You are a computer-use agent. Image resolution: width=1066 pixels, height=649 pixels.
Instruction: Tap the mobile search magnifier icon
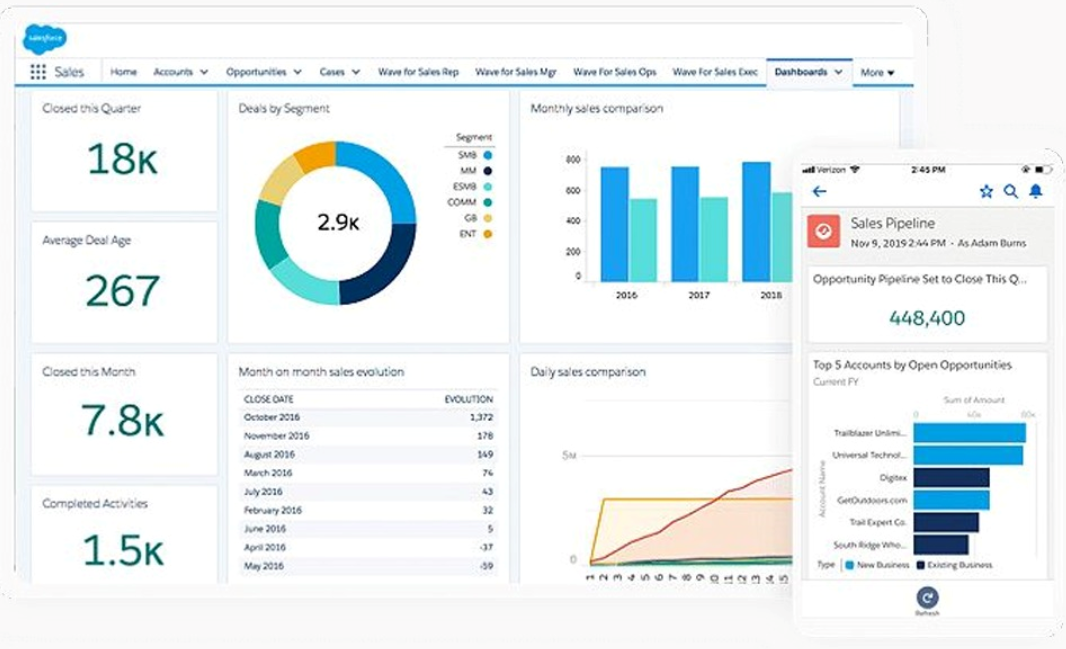coord(1010,191)
